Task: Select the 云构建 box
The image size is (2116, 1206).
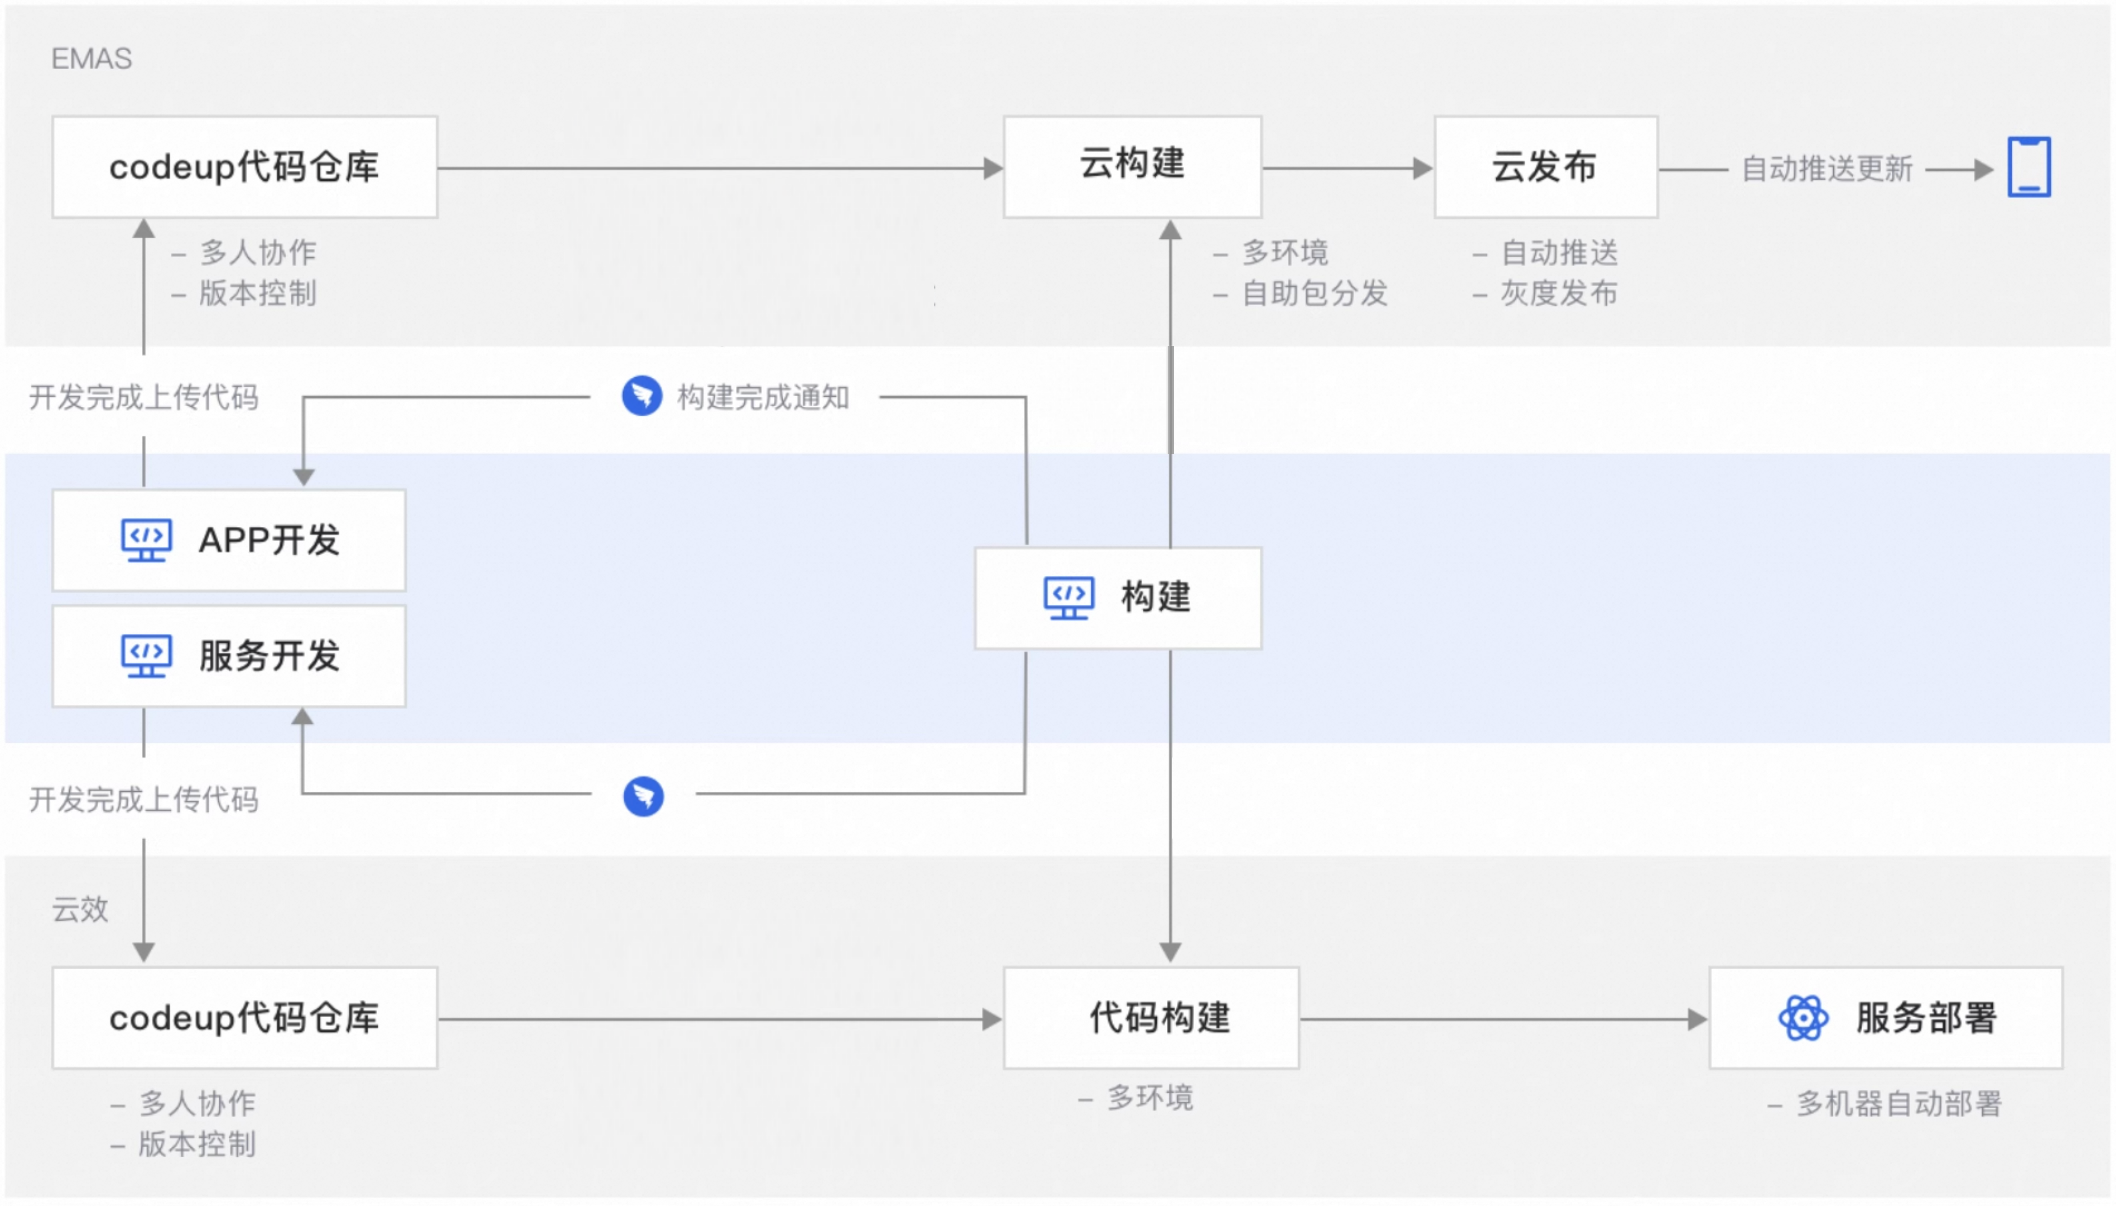Action: click(1132, 167)
